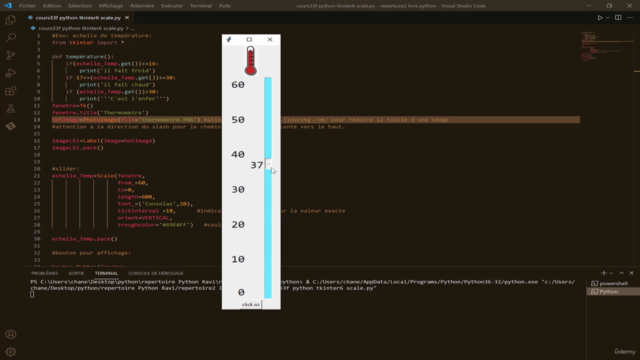Image resolution: width=640 pixels, height=360 pixels.
Task: Switch to the TERMINAL panel tab
Action: (106, 273)
